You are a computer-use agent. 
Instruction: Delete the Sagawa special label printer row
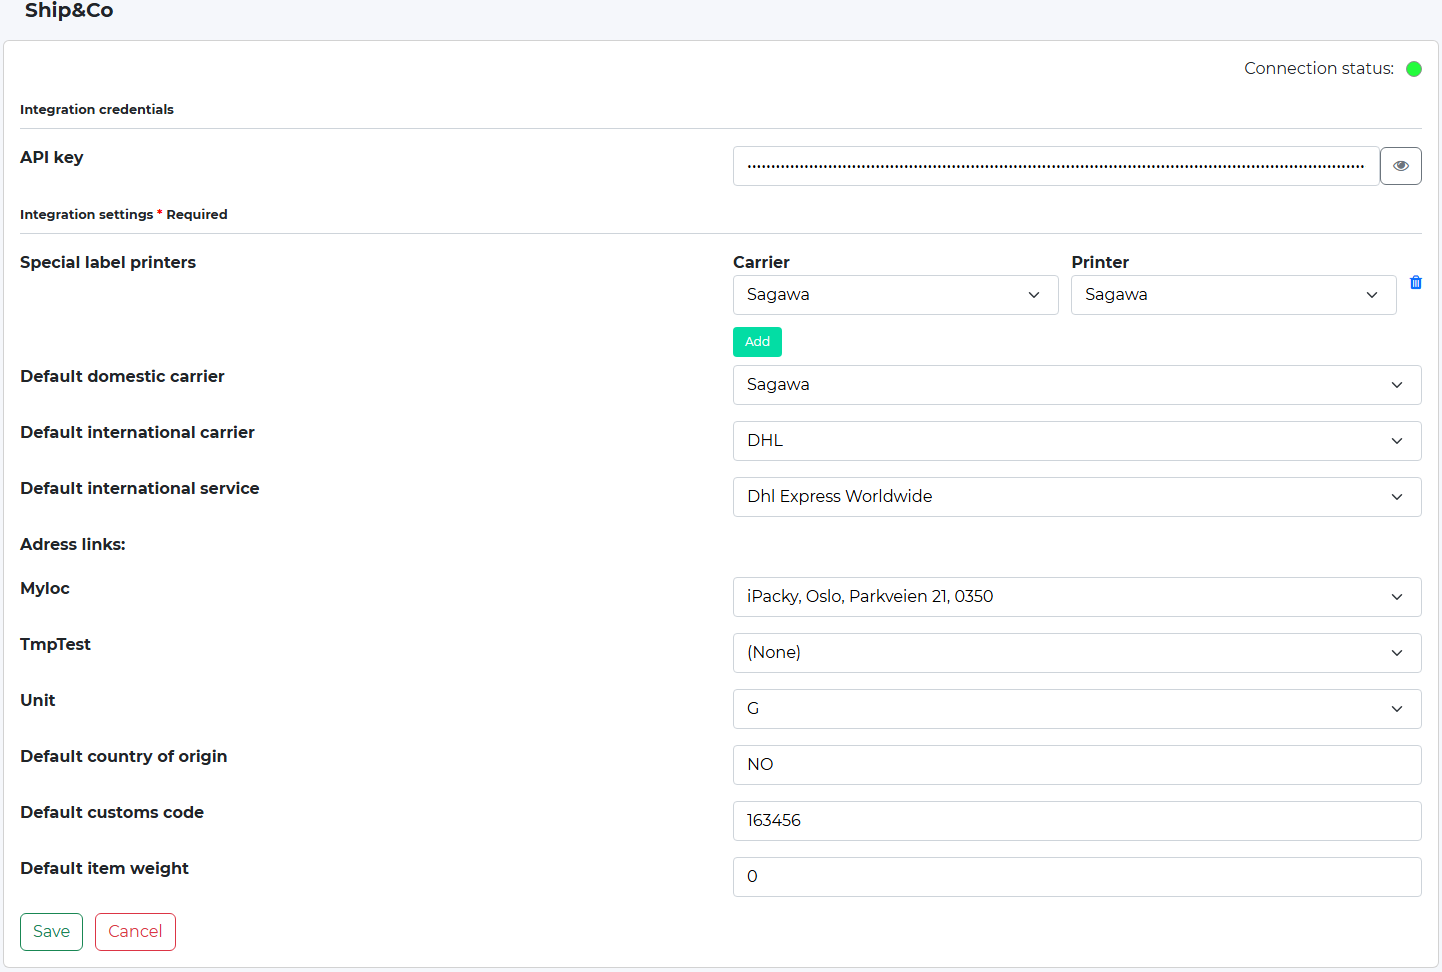[1415, 283]
